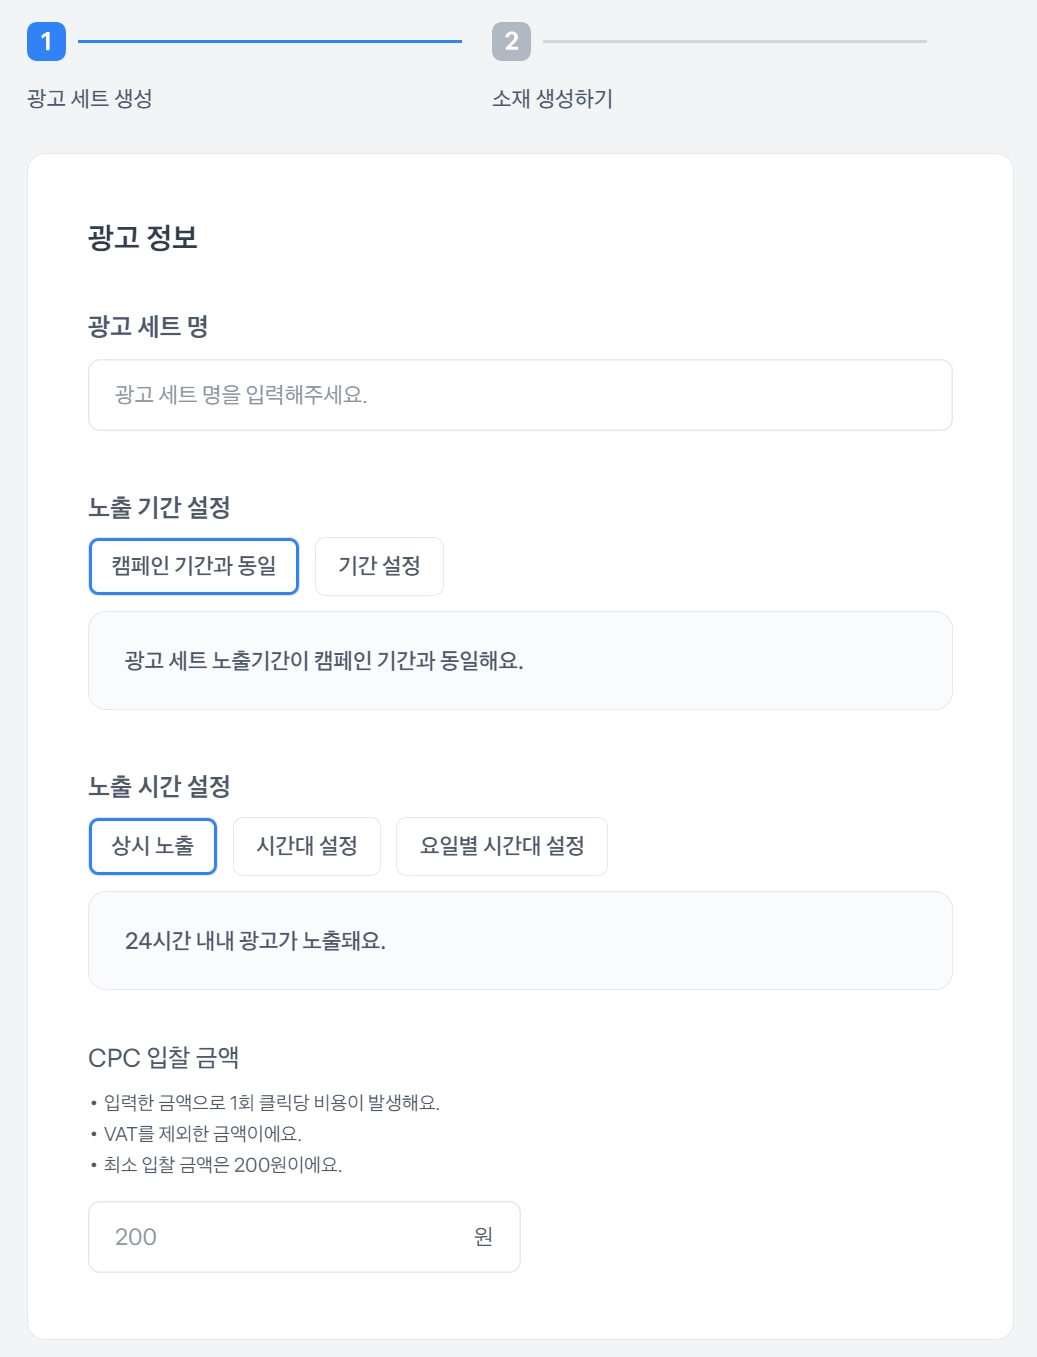Focus the 광고 세트 명 text field

tap(520, 395)
